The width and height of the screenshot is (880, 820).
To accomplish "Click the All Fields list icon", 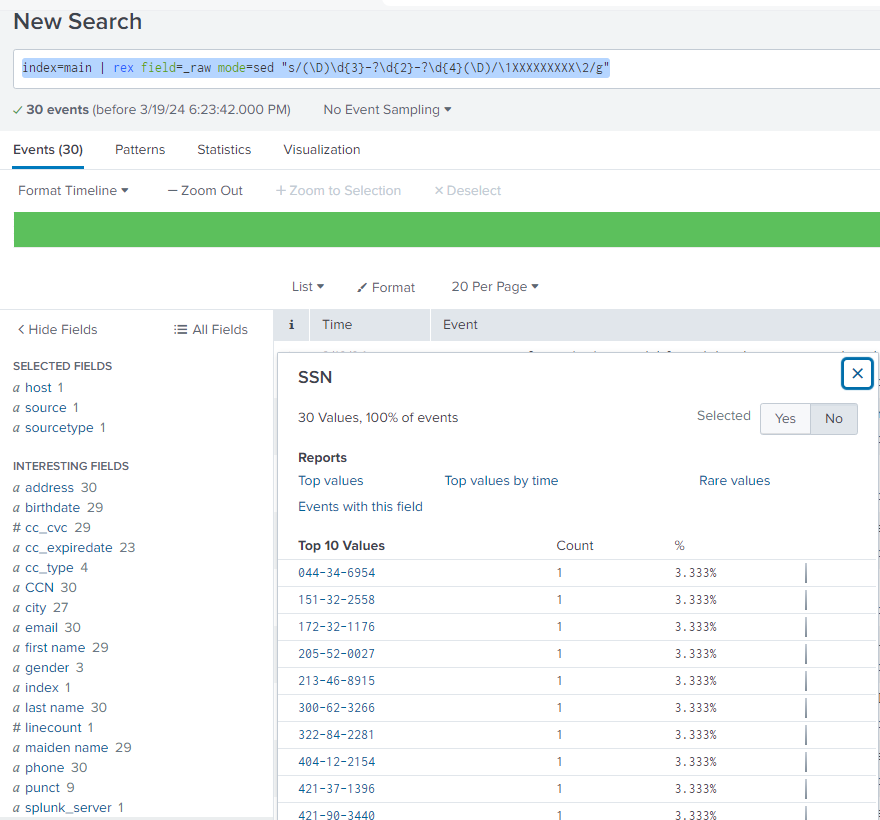I will coord(180,329).
